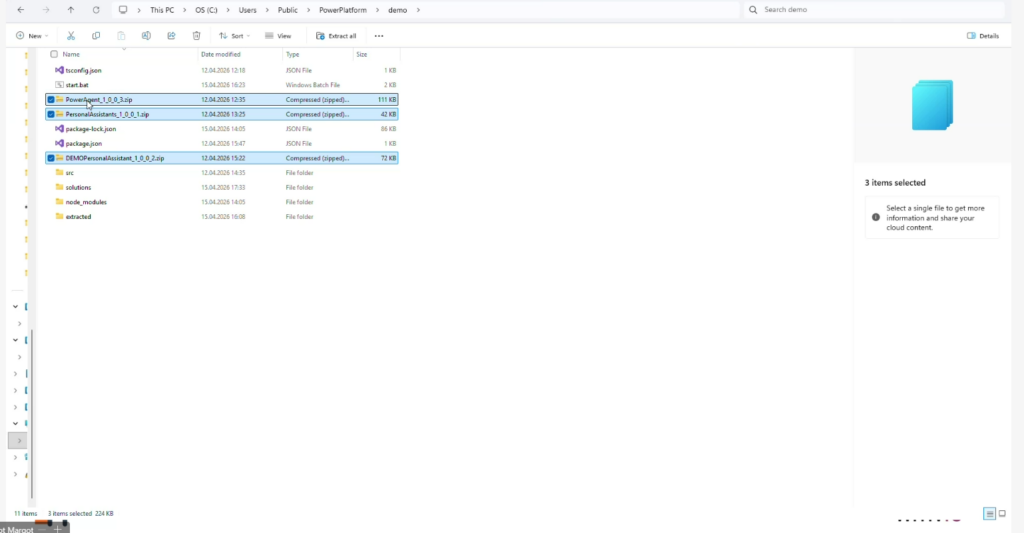This screenshot has height=533, width=1024.
Task: Tick the select-all checkbox beside Name
Action: pyautogui.click(x=54, y=54)
